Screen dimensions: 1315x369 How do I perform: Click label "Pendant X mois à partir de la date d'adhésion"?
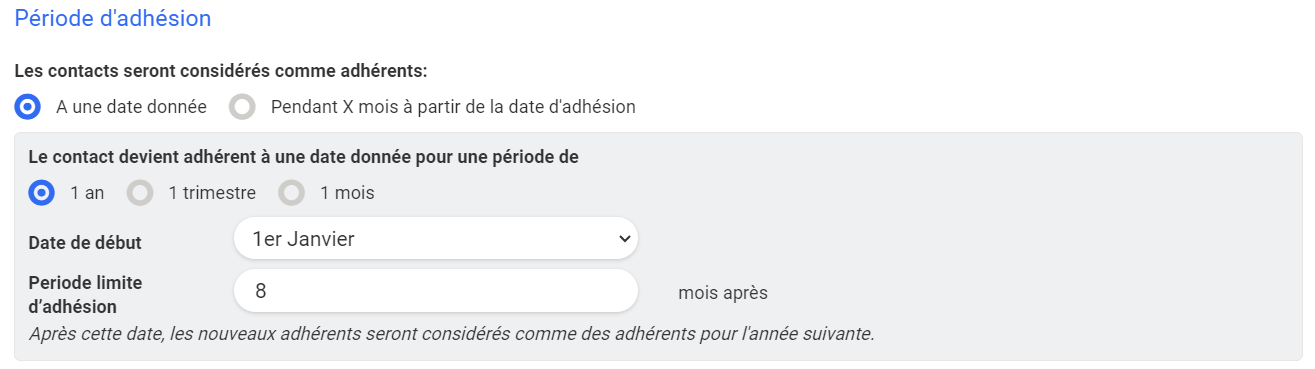coord(453,106)
